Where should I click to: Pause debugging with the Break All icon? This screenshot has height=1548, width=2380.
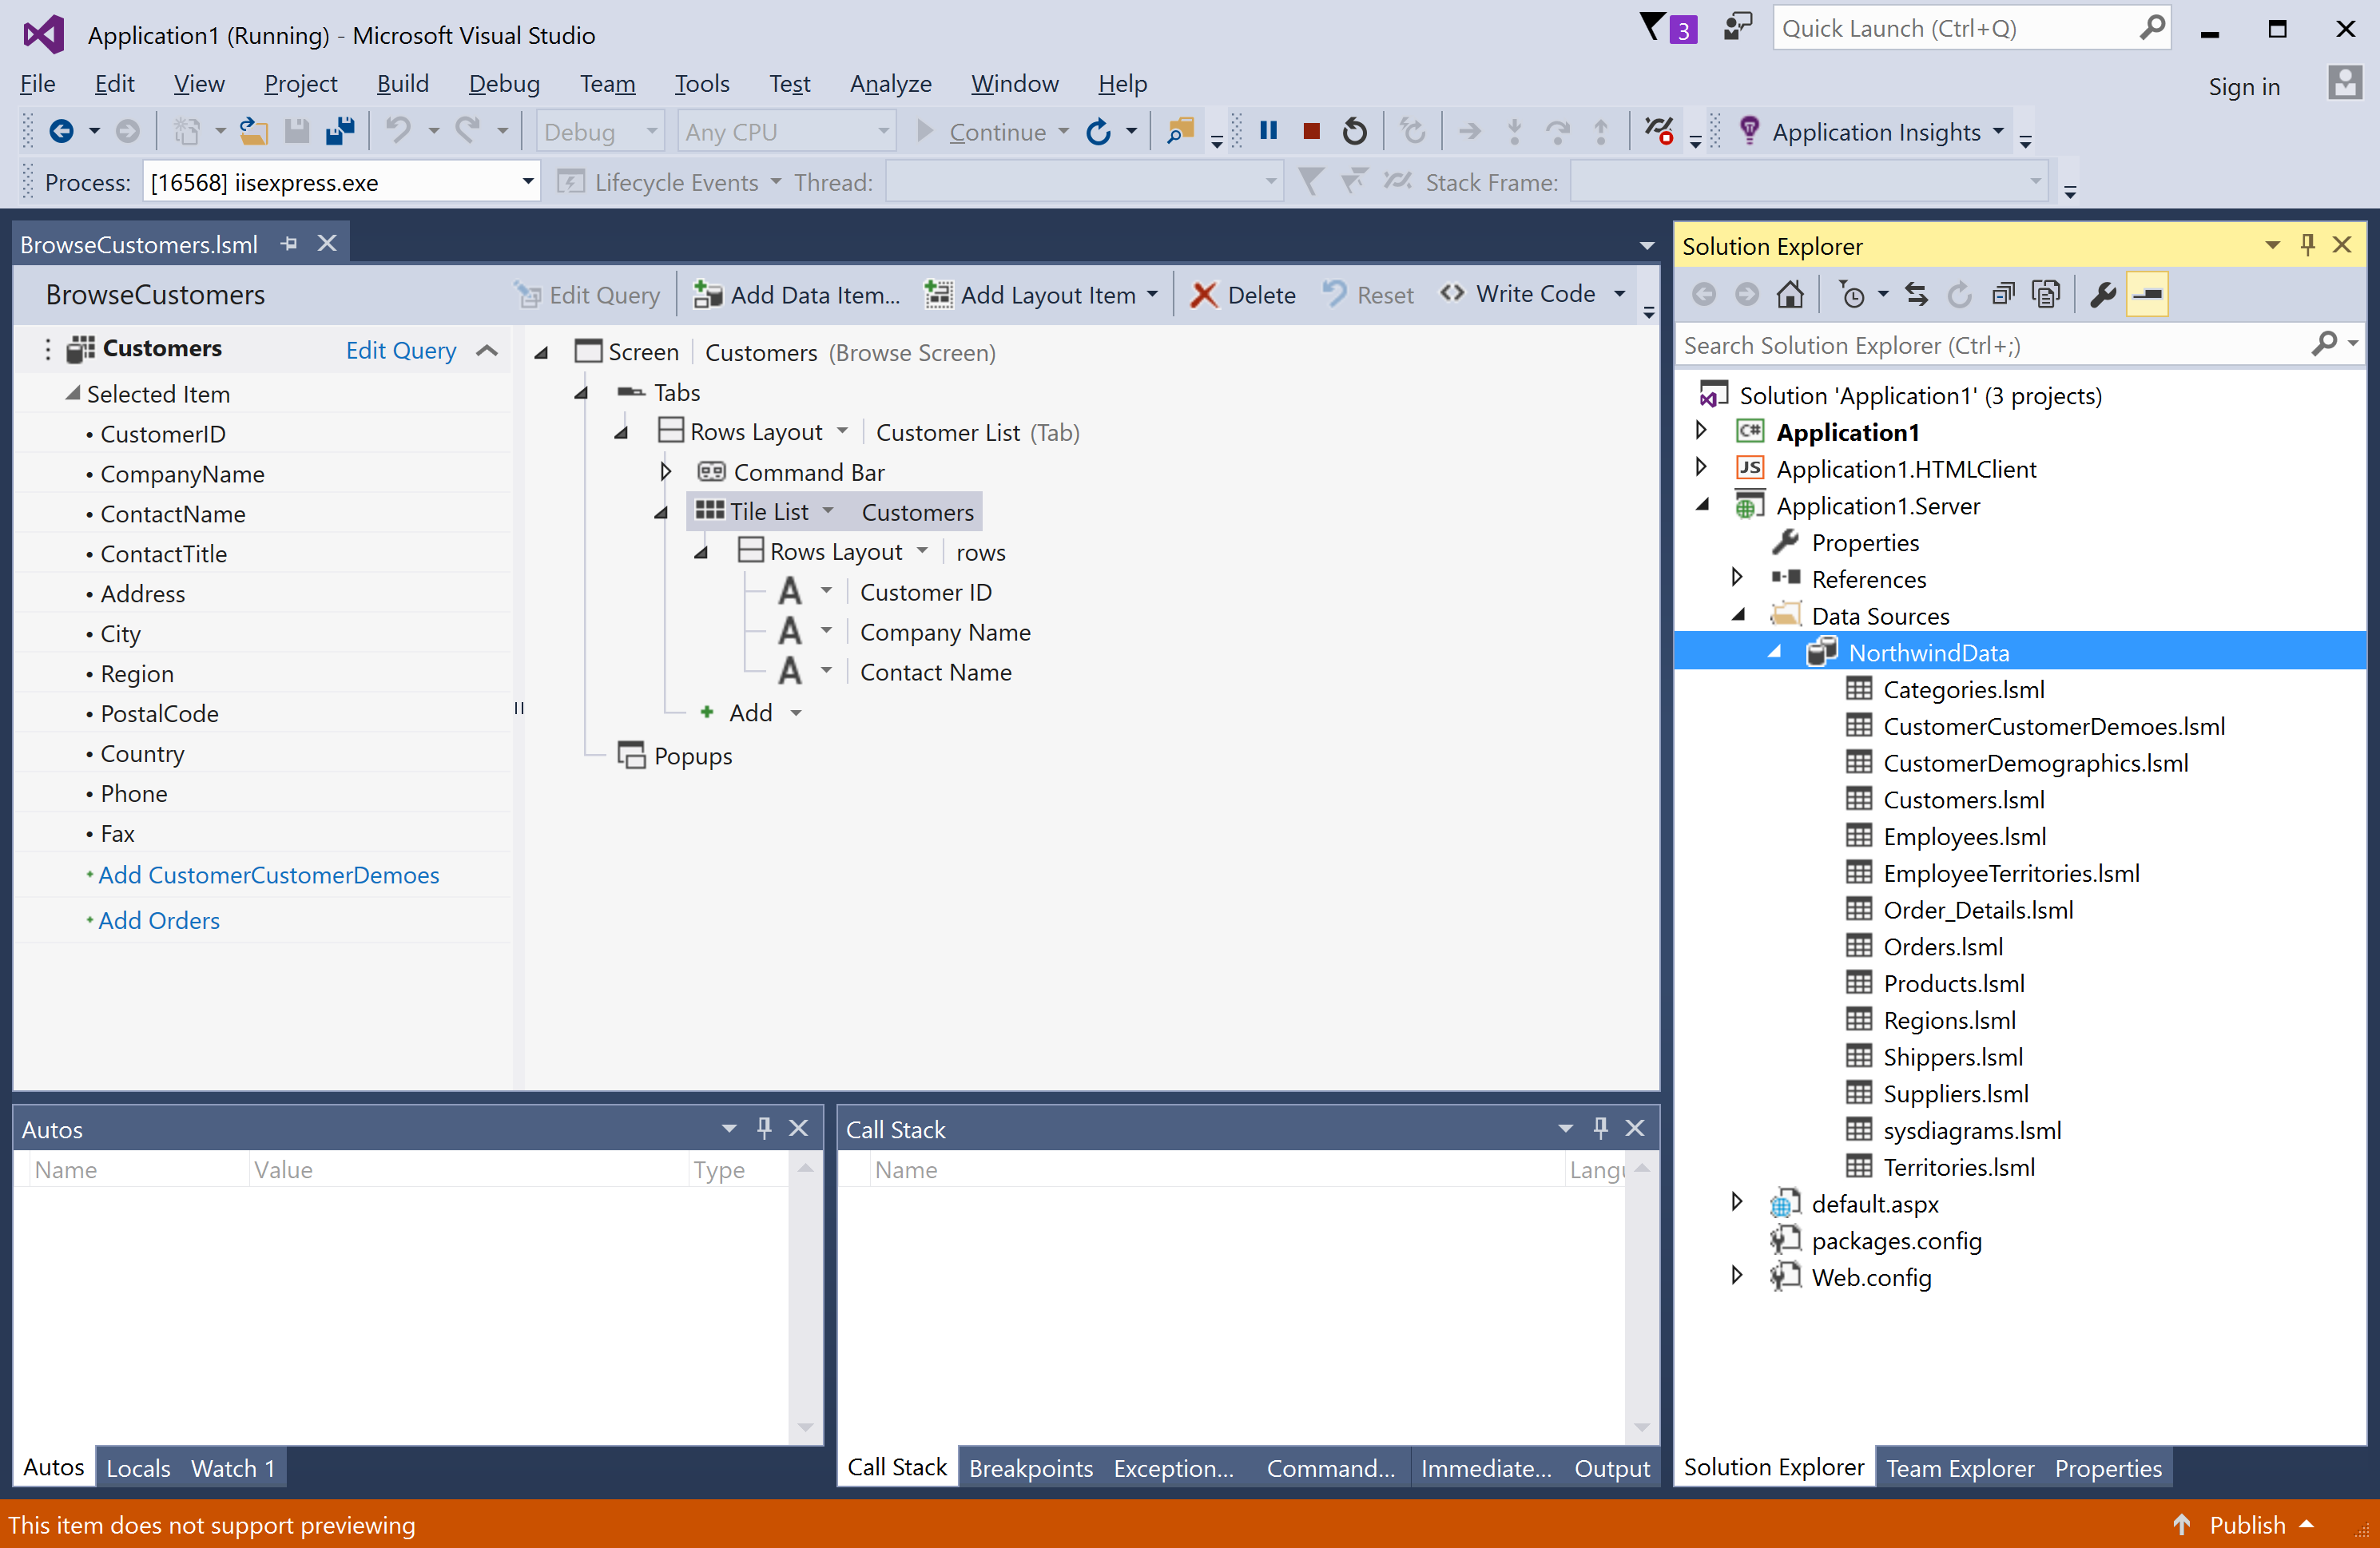click(x=1268, y=131)
